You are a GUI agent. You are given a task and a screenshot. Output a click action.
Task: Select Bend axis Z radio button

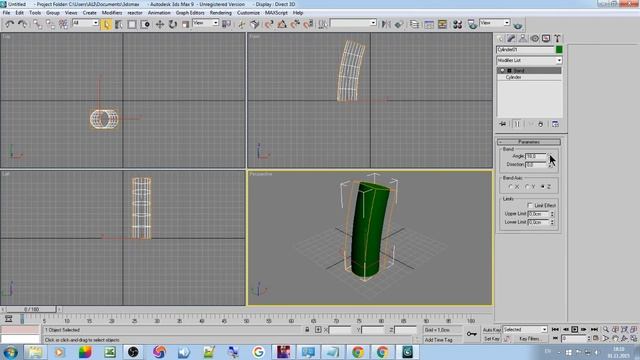coord(543,187)
